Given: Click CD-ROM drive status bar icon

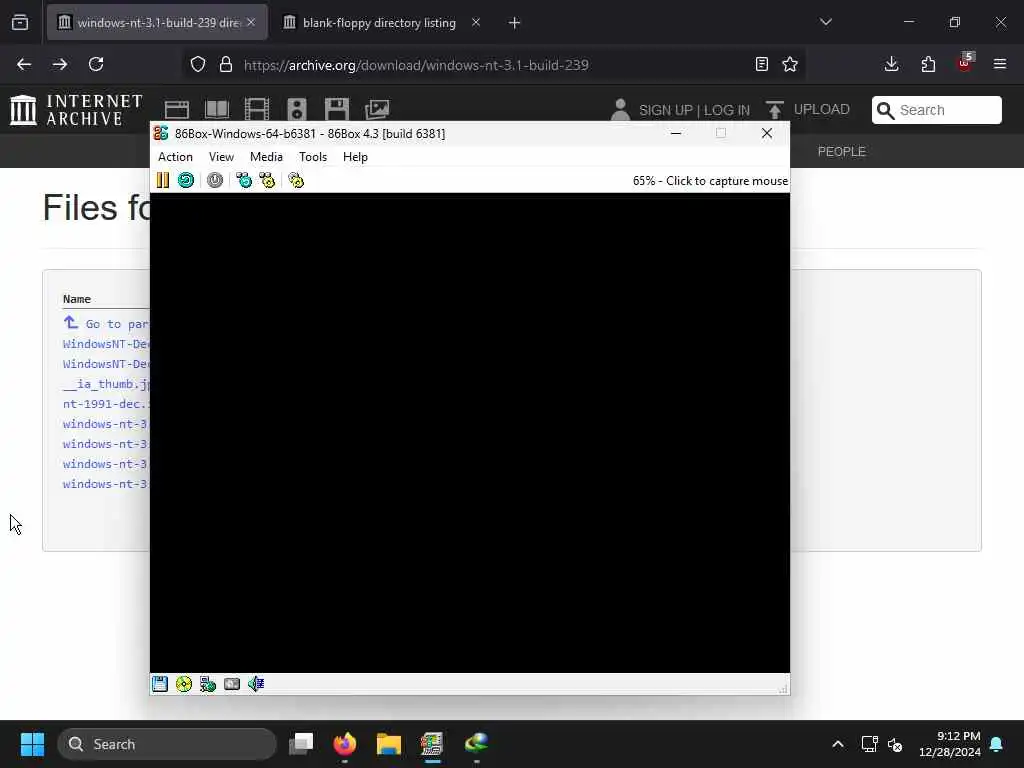Looking at the screenshot, I should tap(184, 684).
